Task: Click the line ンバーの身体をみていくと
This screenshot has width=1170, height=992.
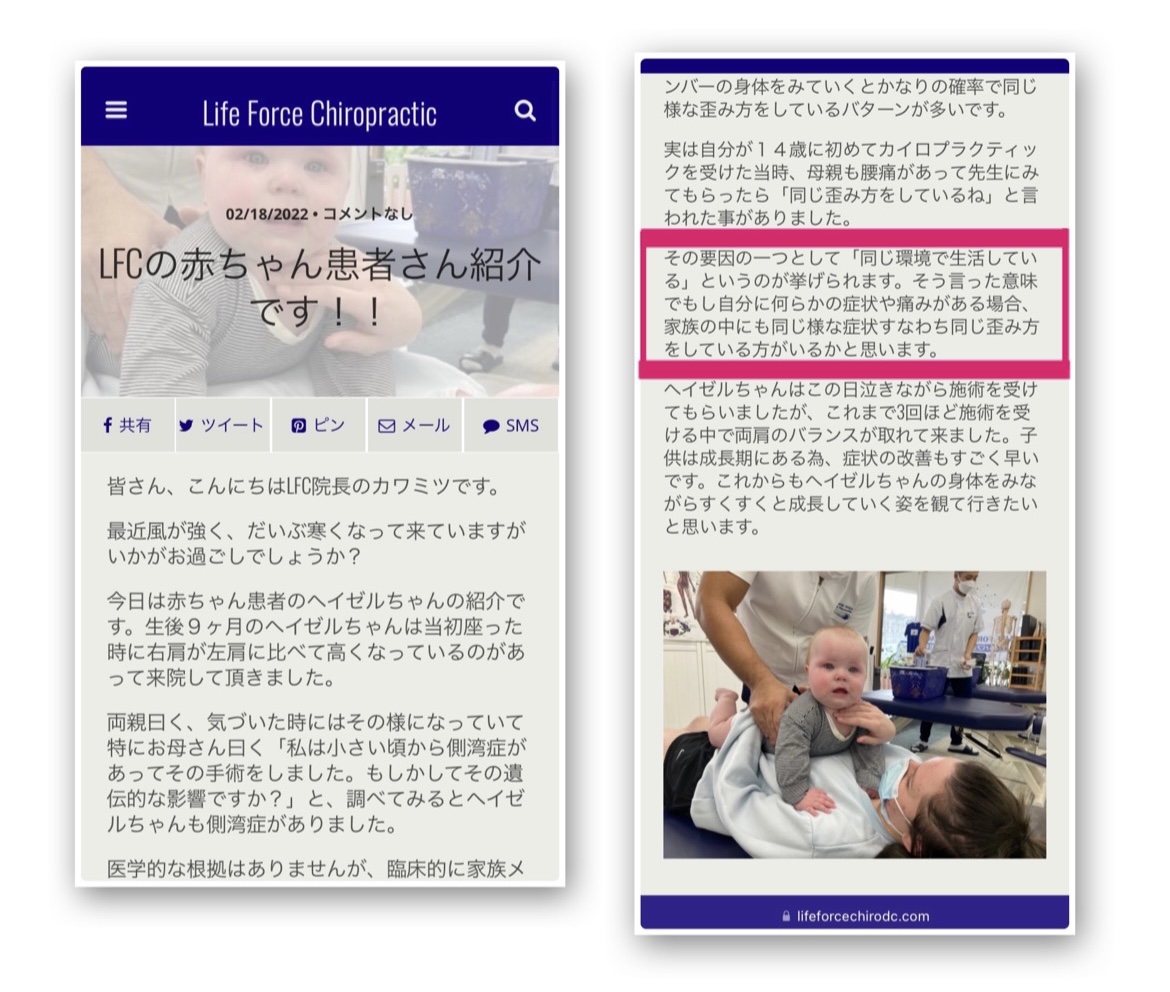Action: 851,87
